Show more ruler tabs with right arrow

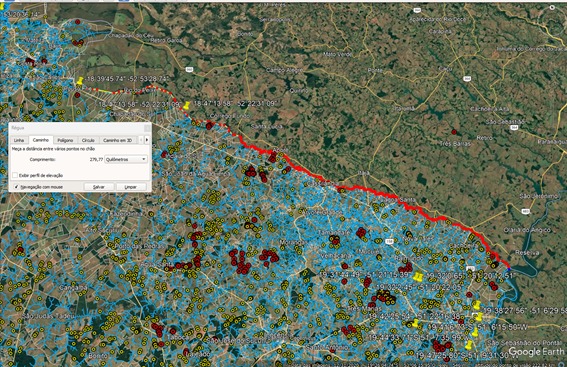pyautogui.click(x=147, y=140)
